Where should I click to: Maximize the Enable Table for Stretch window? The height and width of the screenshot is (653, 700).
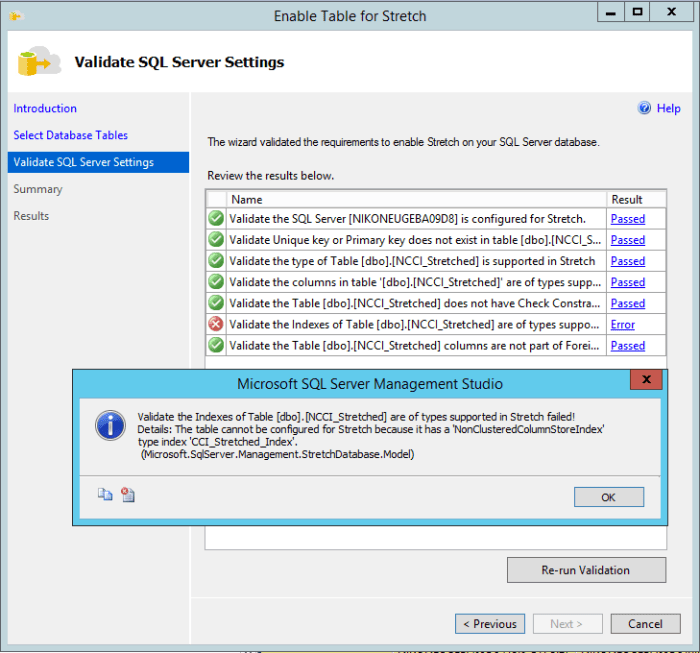pos(637,12)
